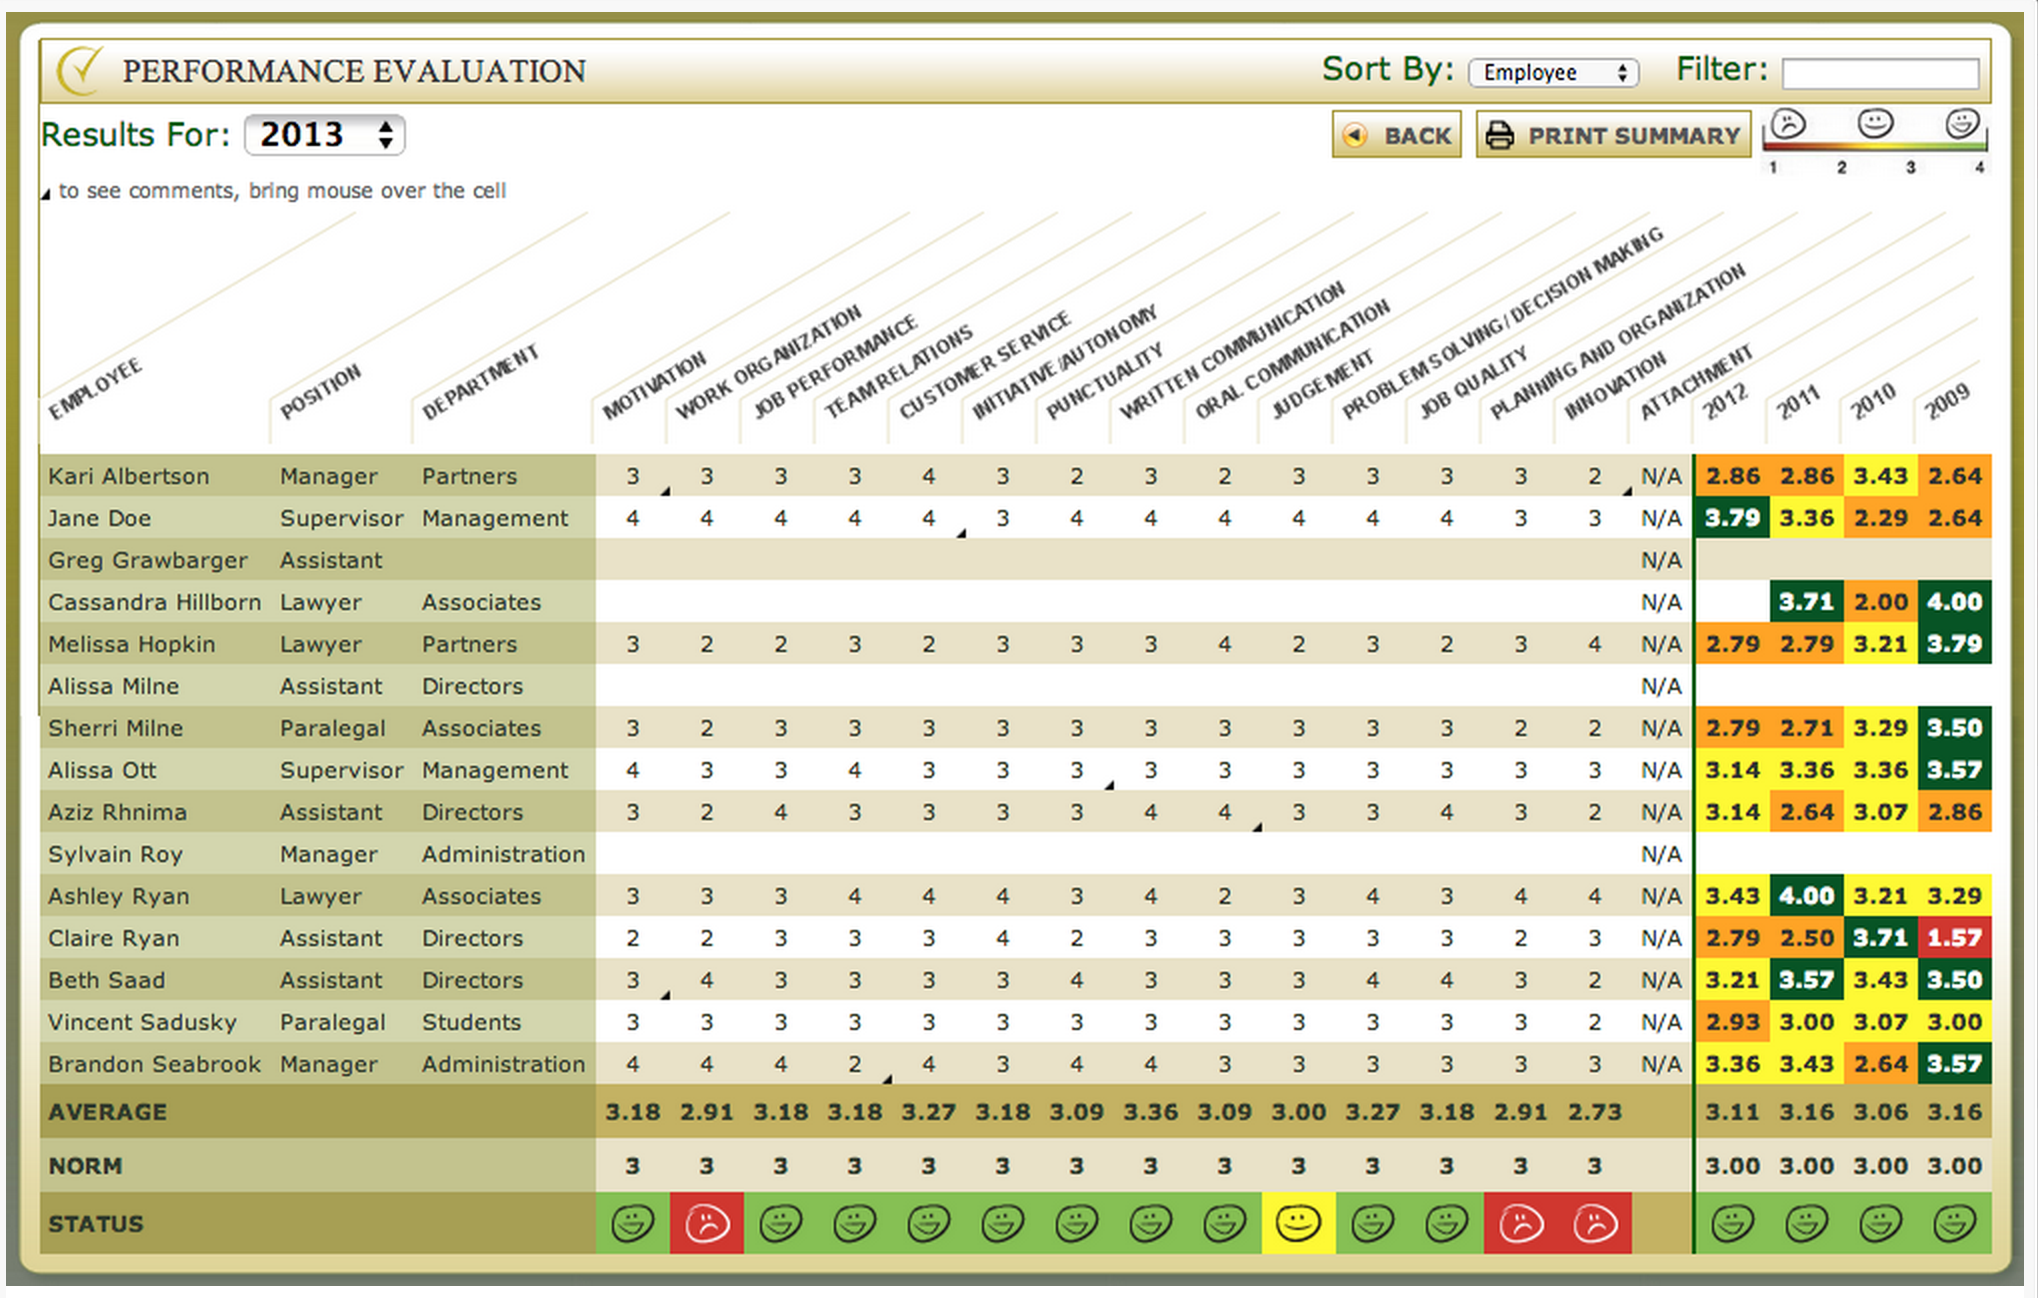
Task: Click the red sad face under Innovation status
Action: [x=1595, y=1223]
